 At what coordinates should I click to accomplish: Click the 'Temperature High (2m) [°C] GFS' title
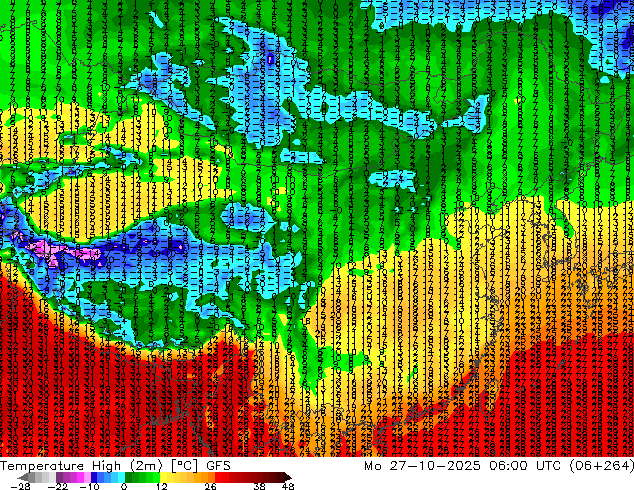115,466
